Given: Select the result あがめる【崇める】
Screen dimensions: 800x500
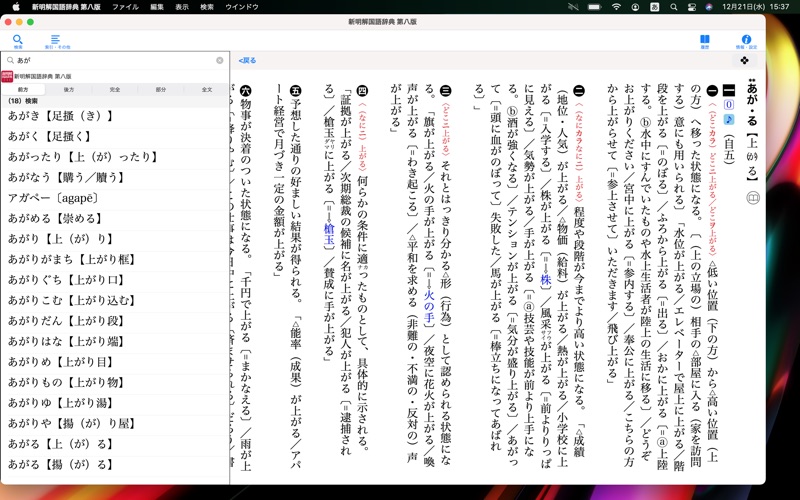Looking at the screenshot, I should [x=115, y=218].
